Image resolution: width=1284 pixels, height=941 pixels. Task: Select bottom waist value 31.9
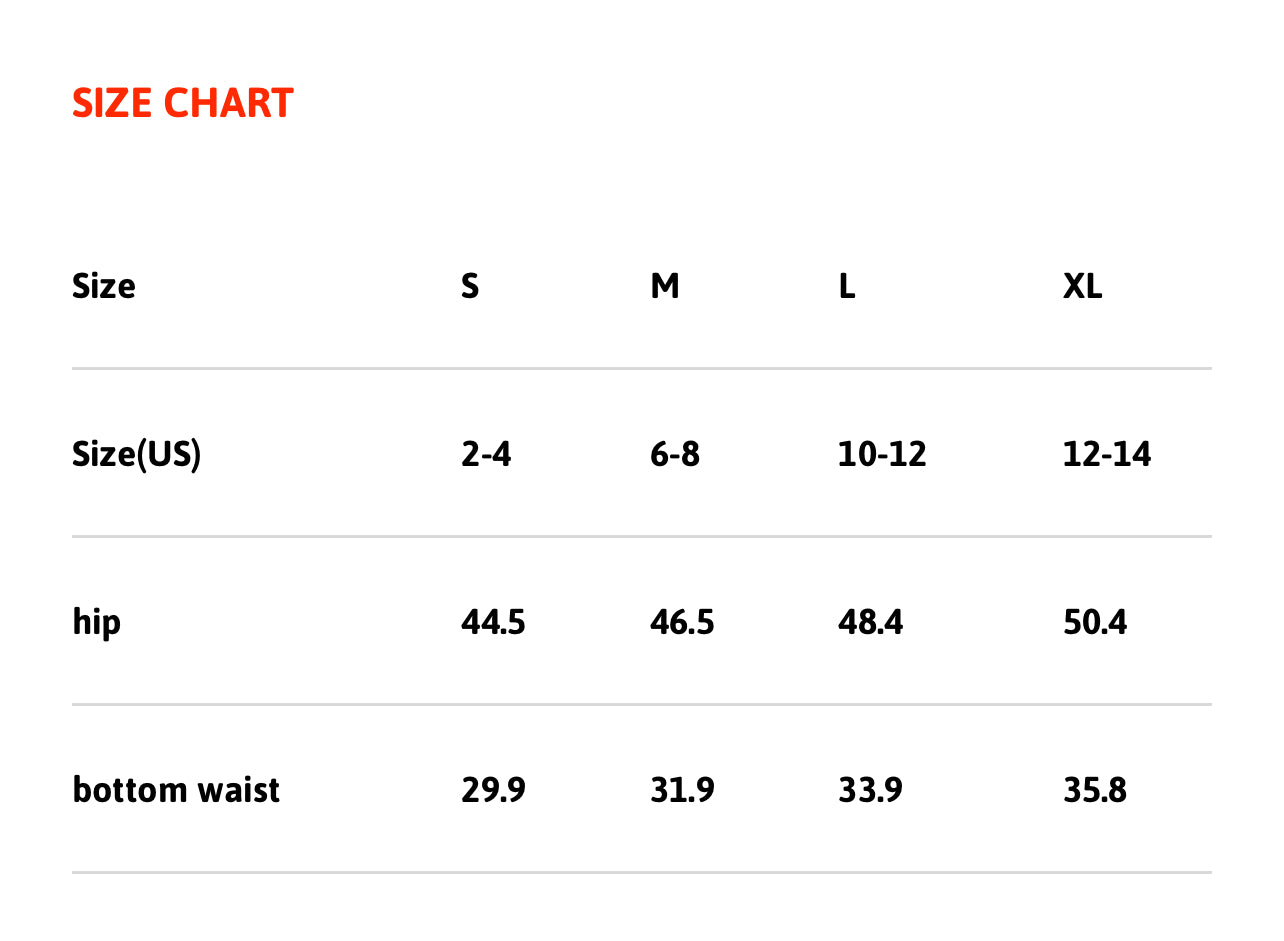(x=682, y=790)
